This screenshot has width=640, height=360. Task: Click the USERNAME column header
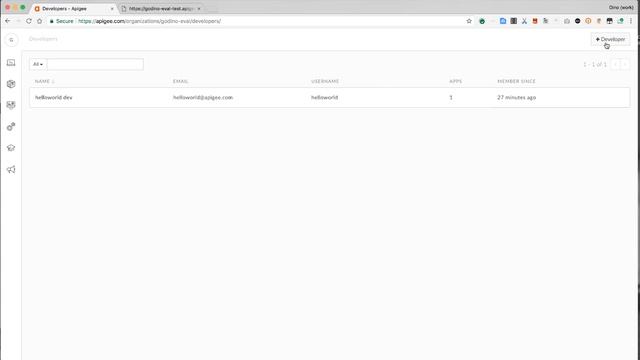325,81
